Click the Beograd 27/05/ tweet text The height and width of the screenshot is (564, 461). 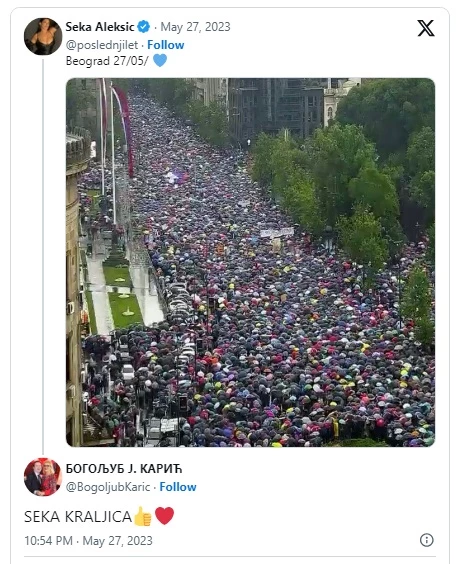(x=107, y=61)
